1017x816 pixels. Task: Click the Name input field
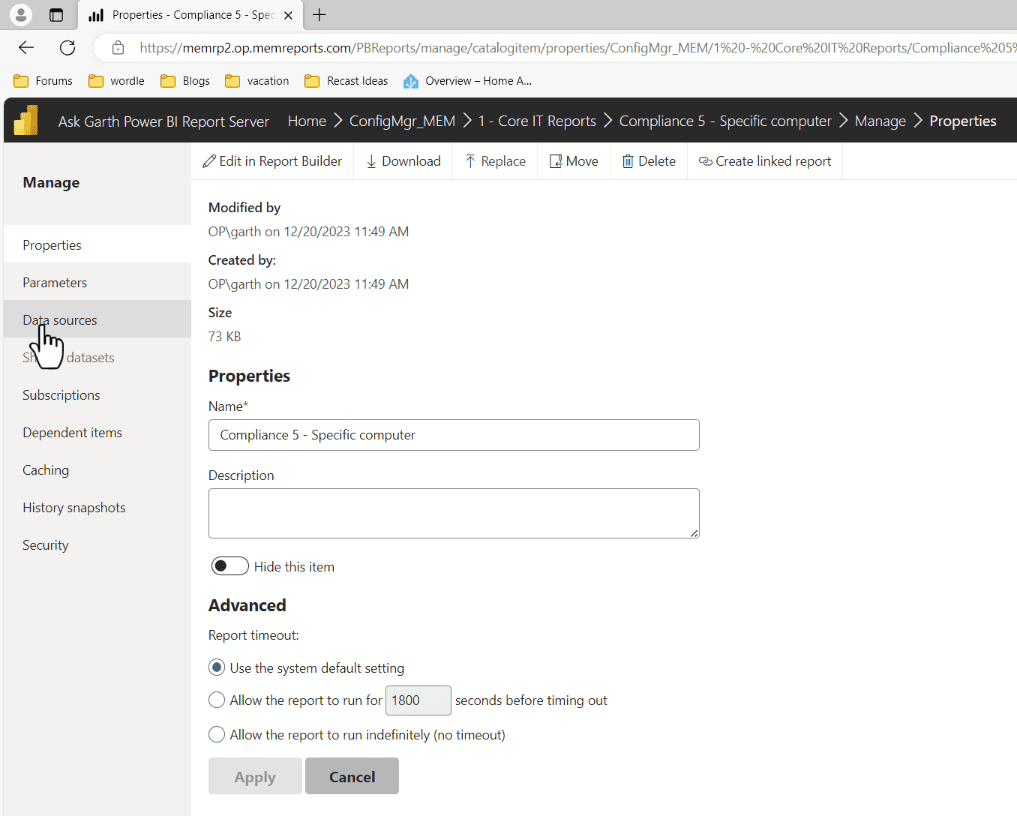[x=453, y=435]
